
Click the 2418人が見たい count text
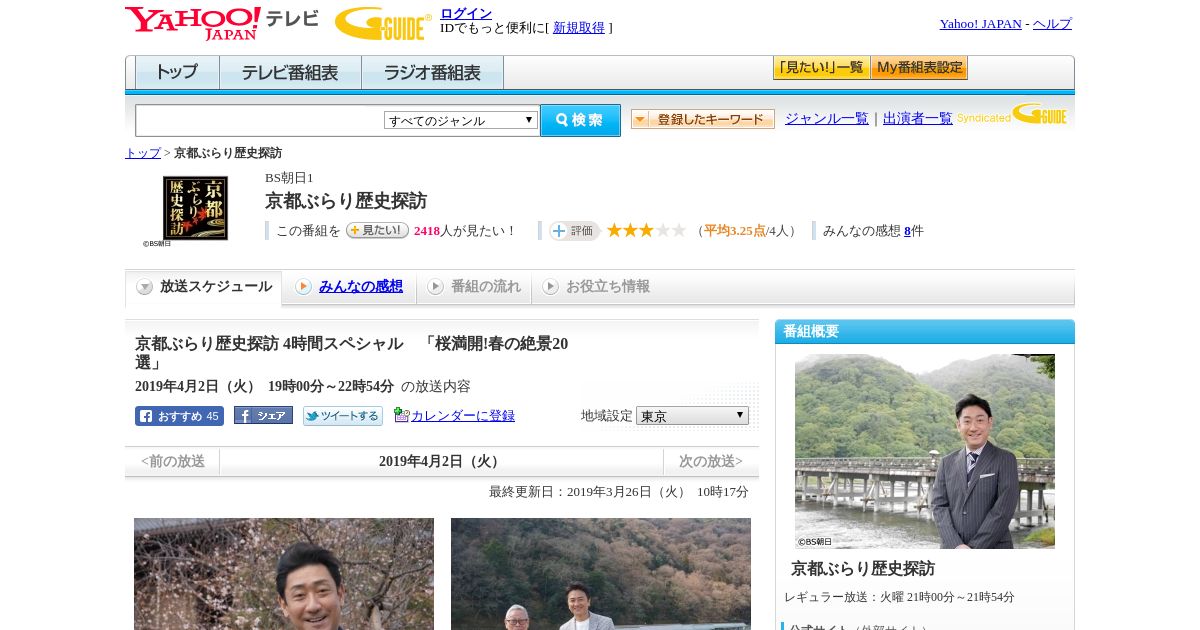[464, 231]
